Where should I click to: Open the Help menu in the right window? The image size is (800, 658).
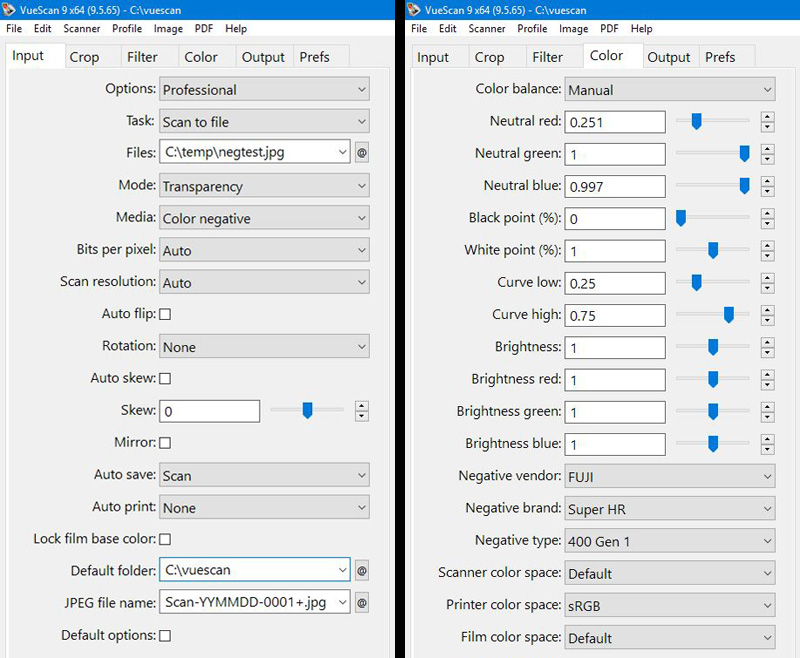point(641,29)
